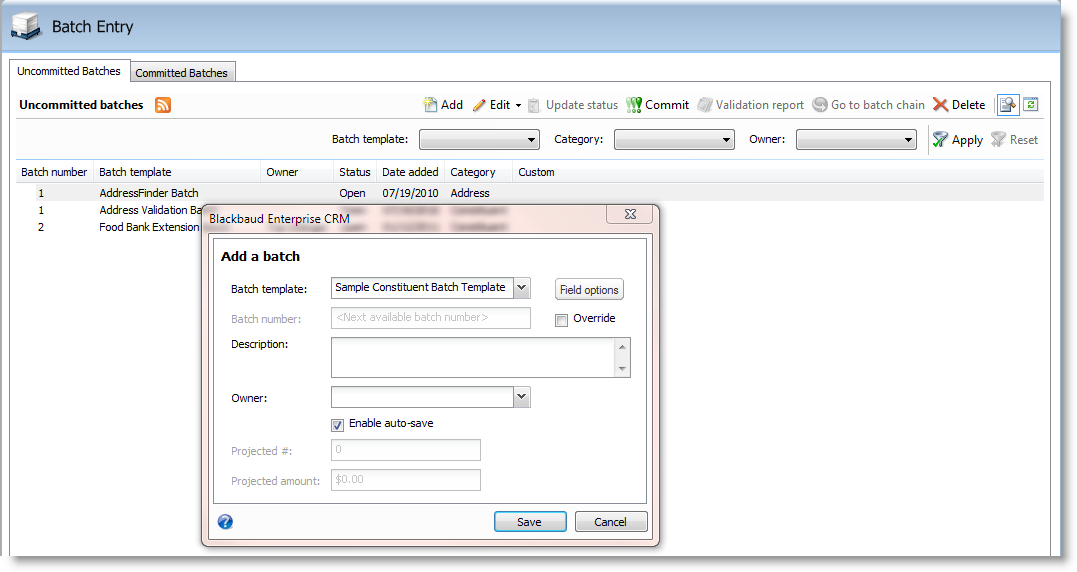Sort by Status column header
The image size is (1077, 572).
[x=354, y=172]
